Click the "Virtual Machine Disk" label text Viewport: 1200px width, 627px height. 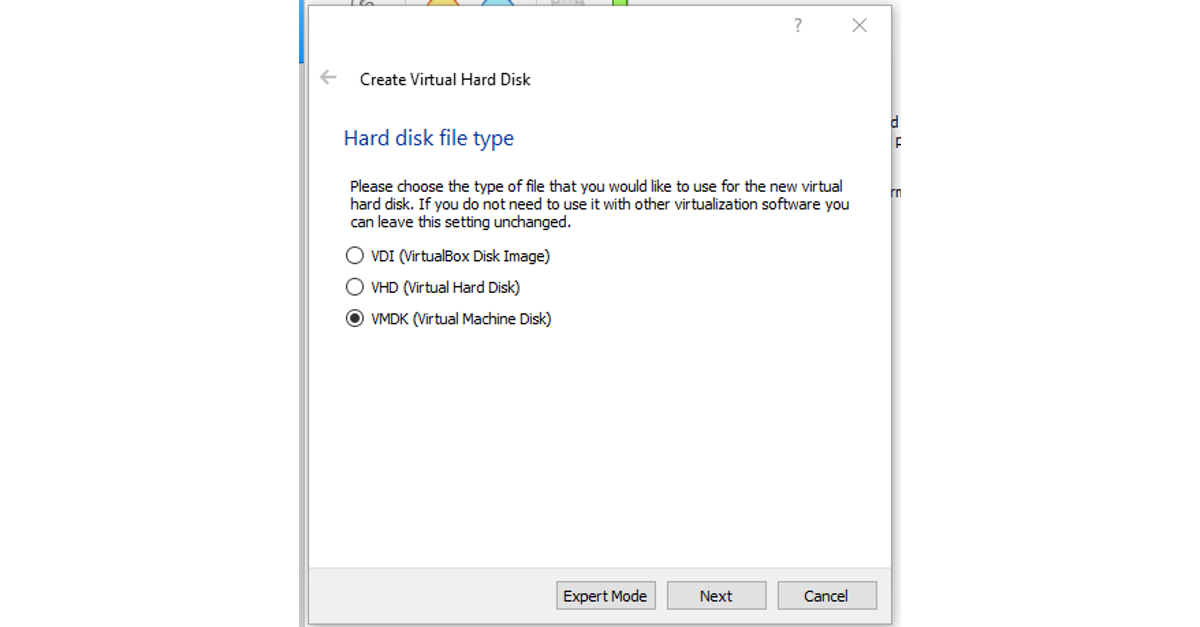(x=479, y=319)
